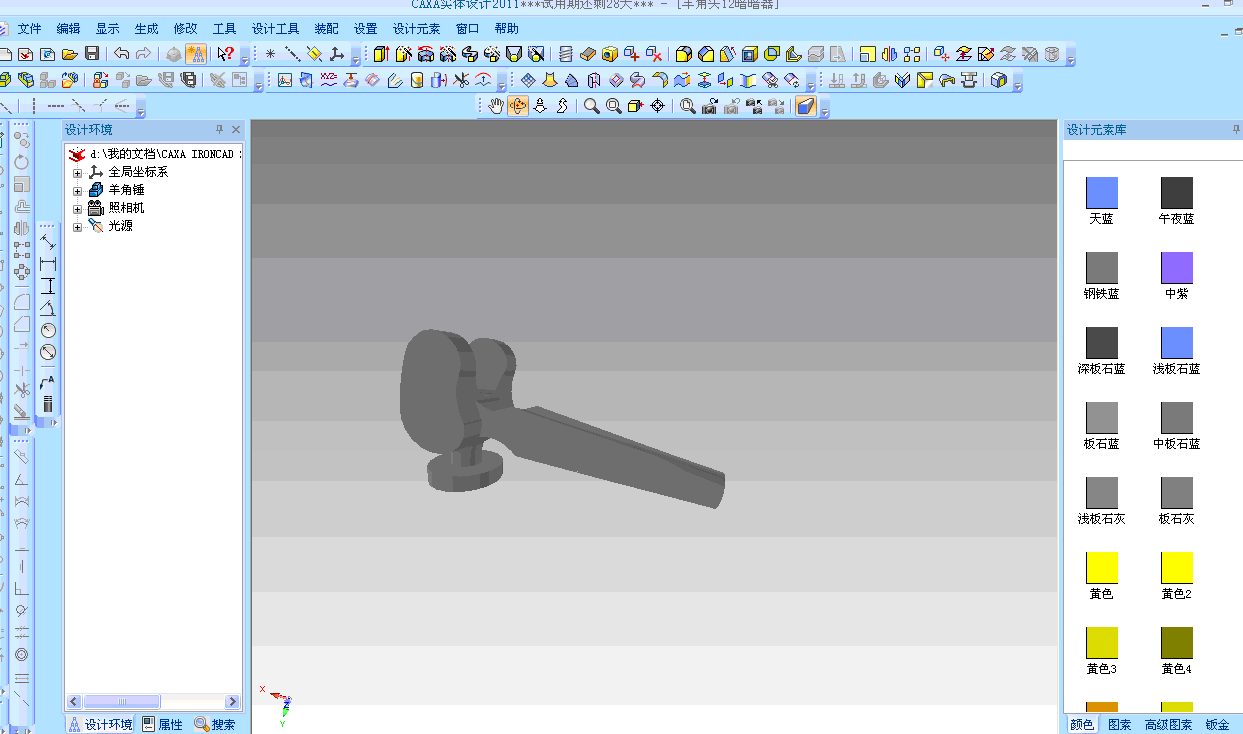The image size is (1243, 734).
Task: Open the 搜索 panel tab
Action: (216, 725)
